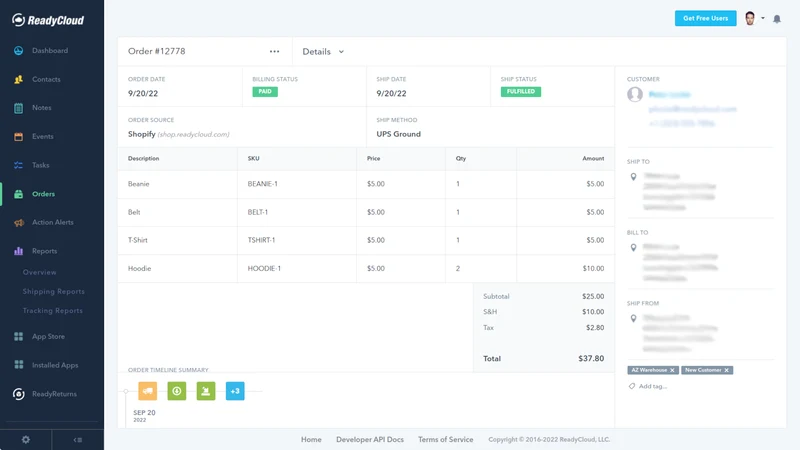Click in Add tag field
This screenshot has width=800, height=450.
pyautogui.click(x=653, y=386)
